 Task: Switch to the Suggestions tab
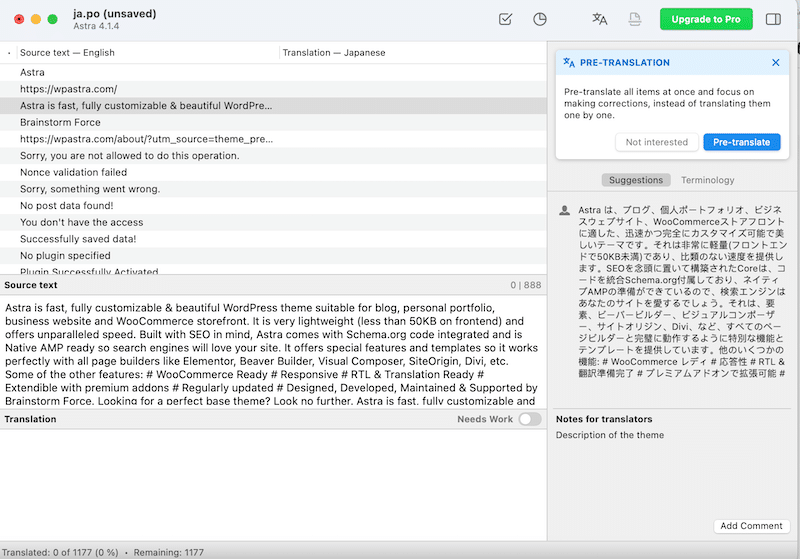pyautogui.click(x=636, y=180)
